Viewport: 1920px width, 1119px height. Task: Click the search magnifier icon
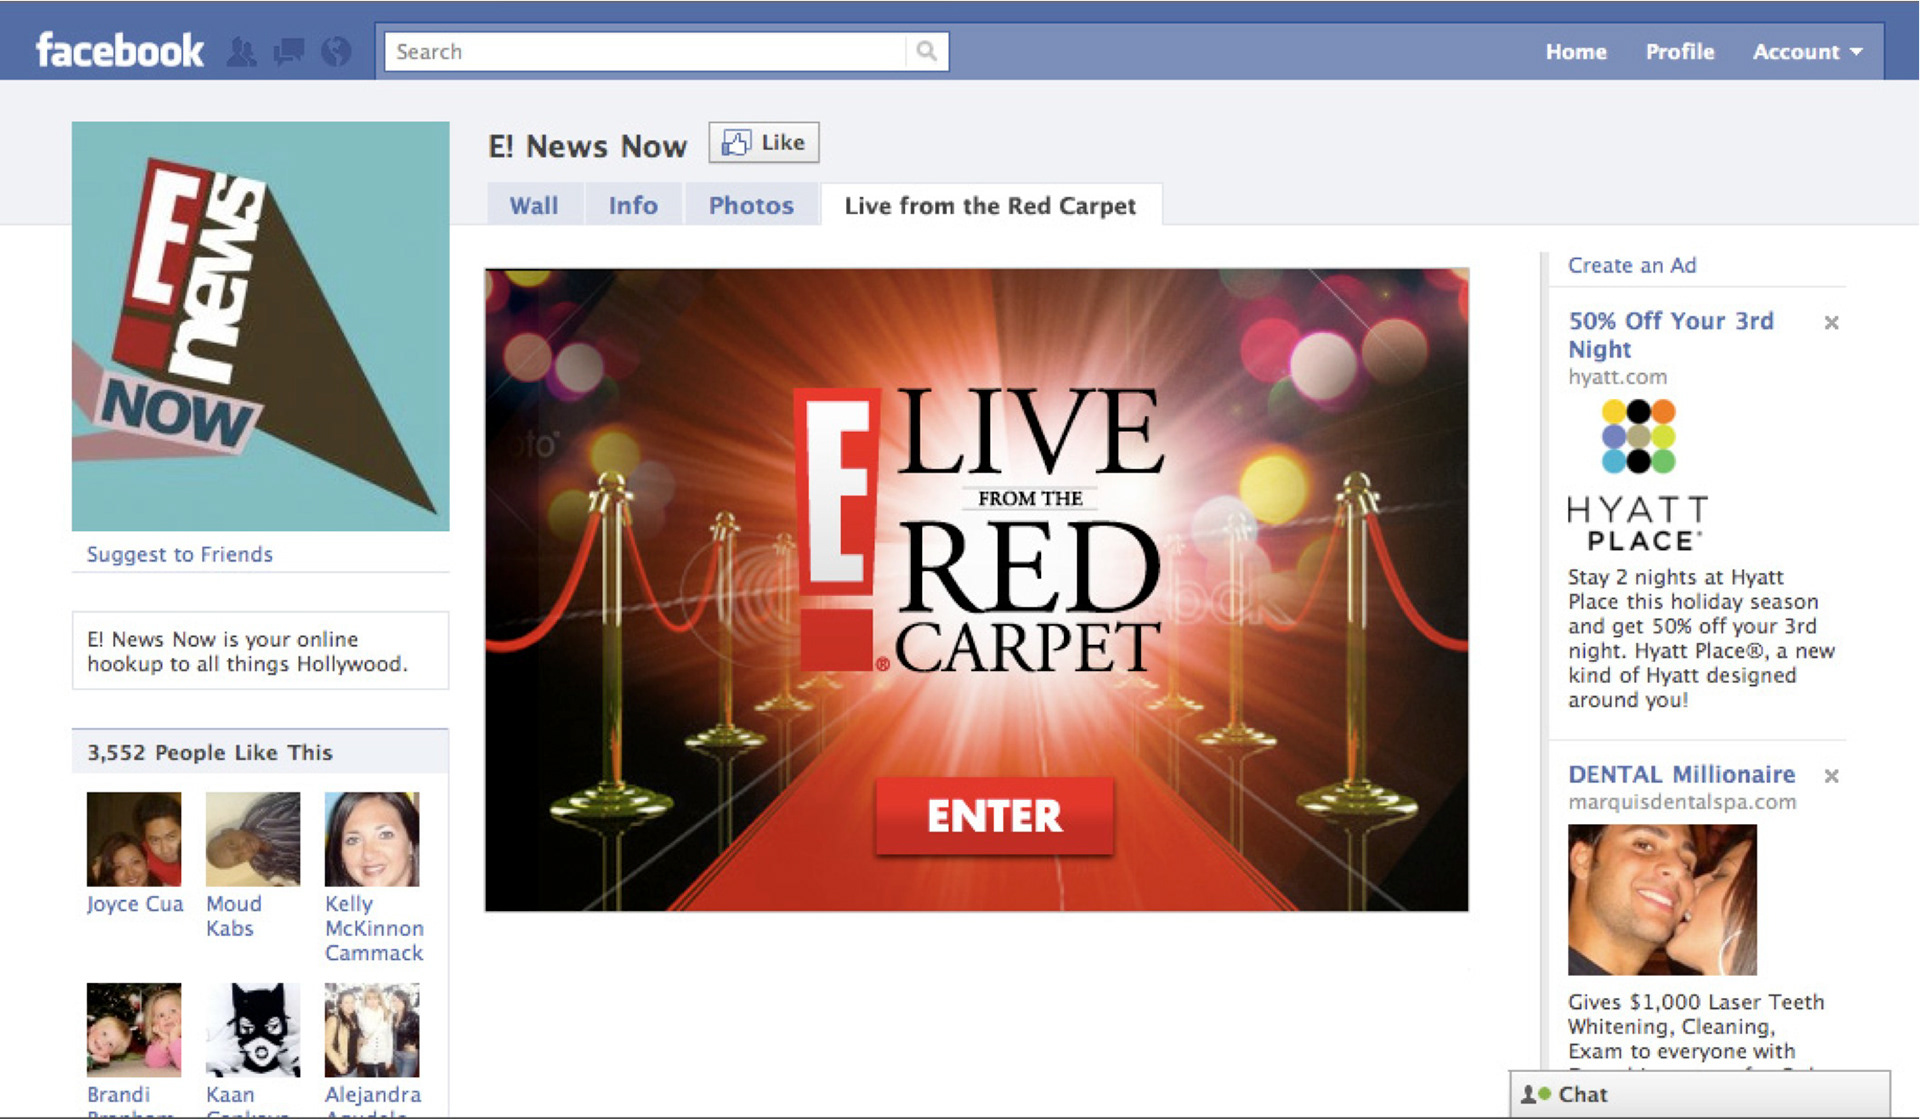click(927, 51)
